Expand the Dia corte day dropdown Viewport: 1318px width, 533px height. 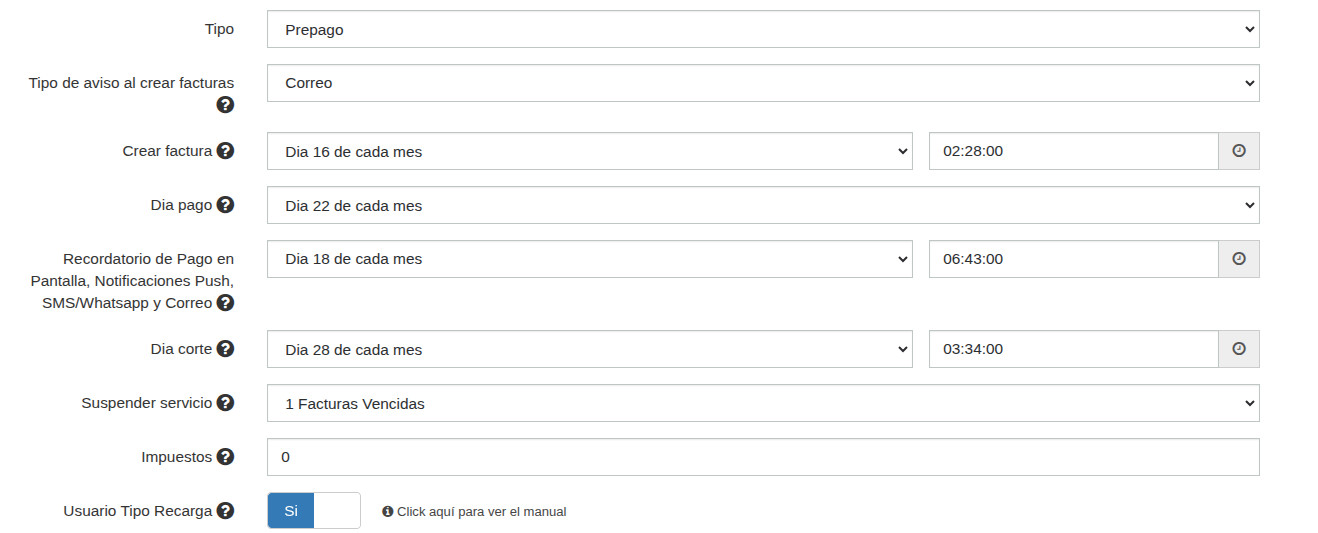(x=589, y=349)
